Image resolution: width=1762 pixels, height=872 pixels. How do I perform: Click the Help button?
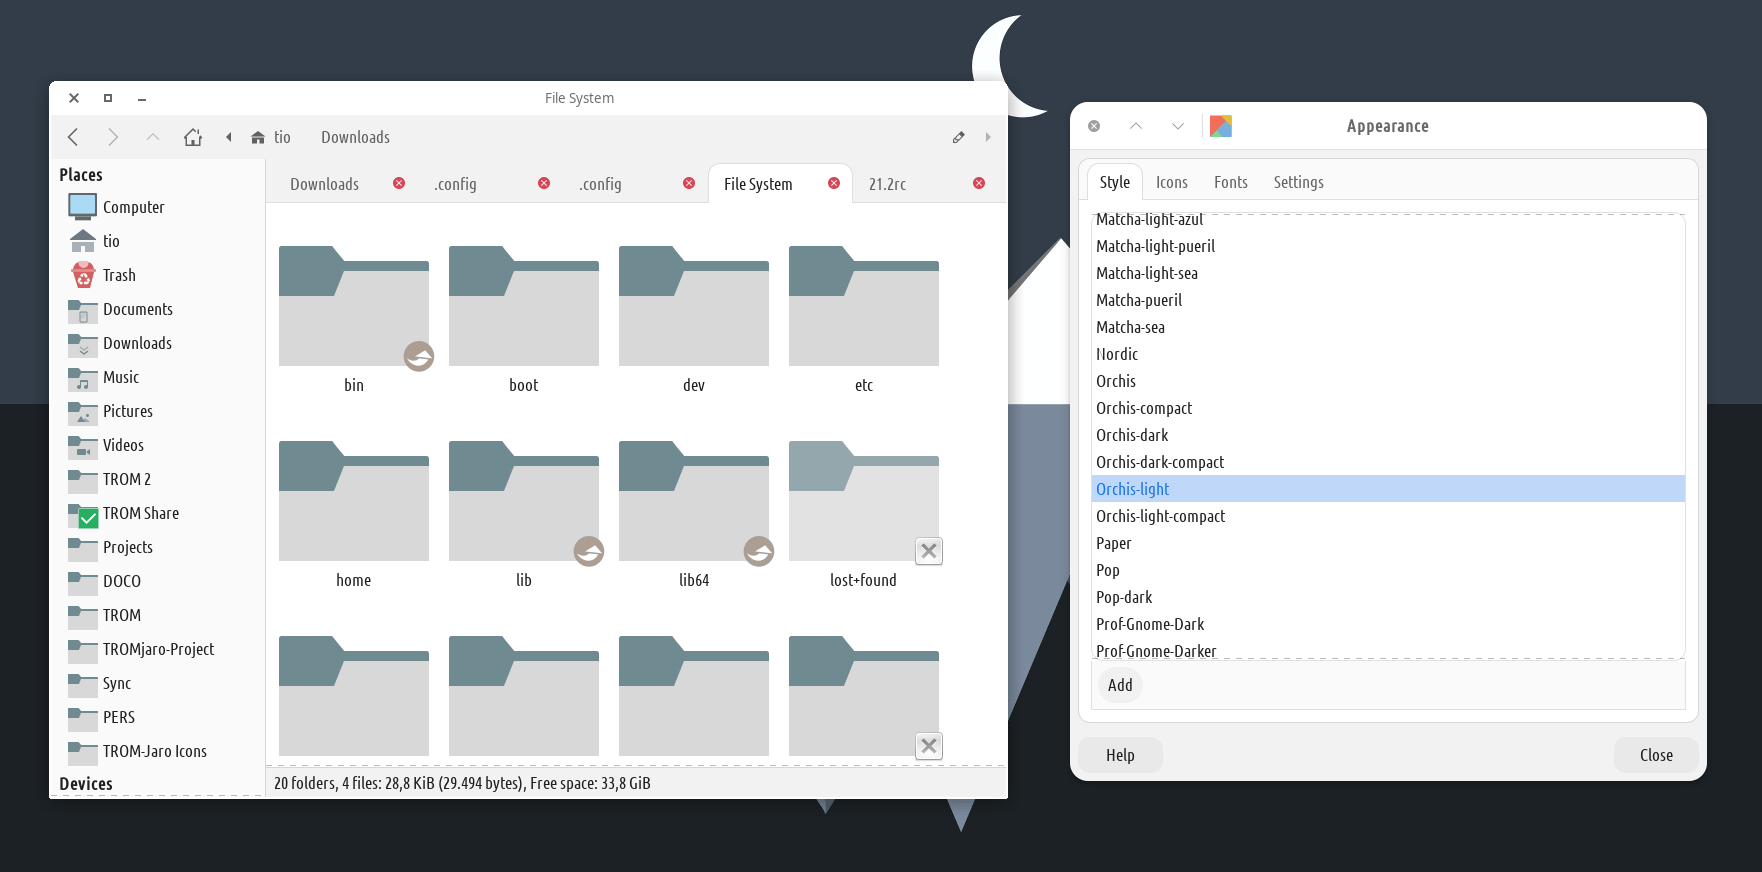[x=1120, y=755]
